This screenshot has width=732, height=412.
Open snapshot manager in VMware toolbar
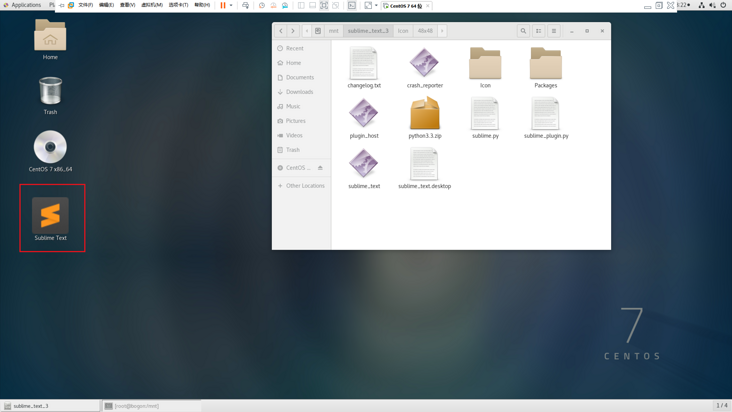coord(285,5)
